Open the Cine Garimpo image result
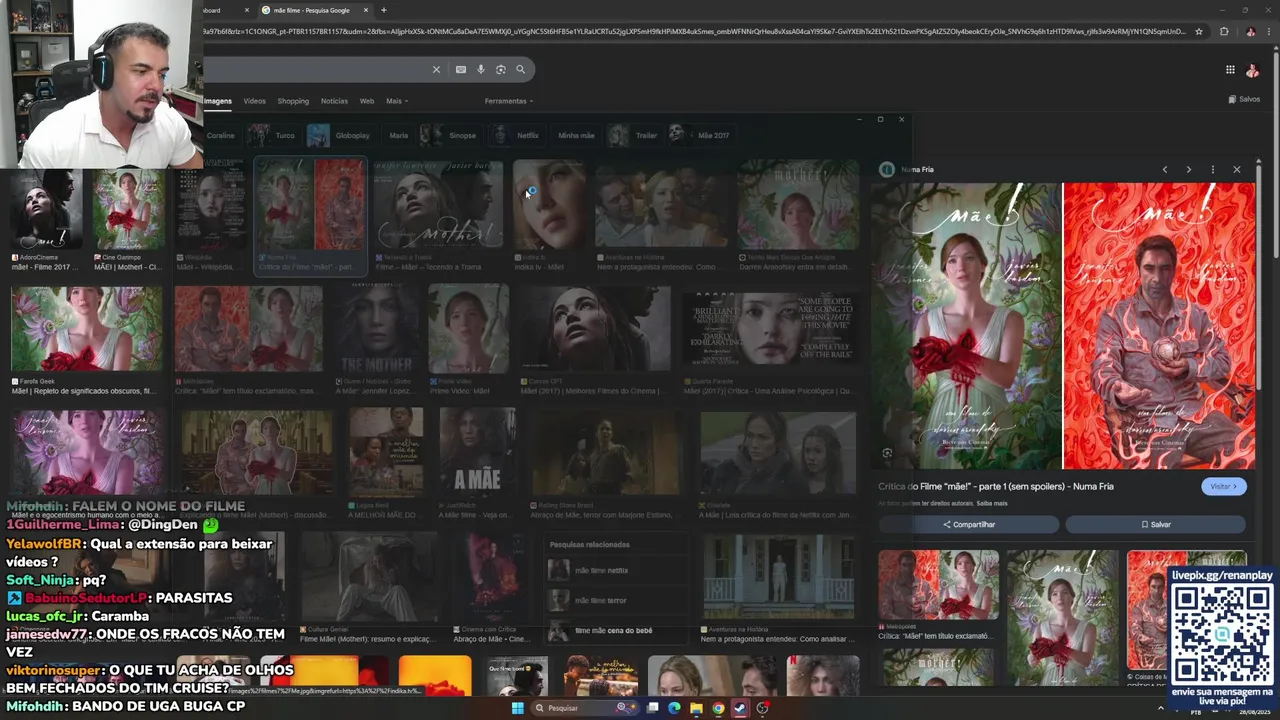 tap(128, 209)
